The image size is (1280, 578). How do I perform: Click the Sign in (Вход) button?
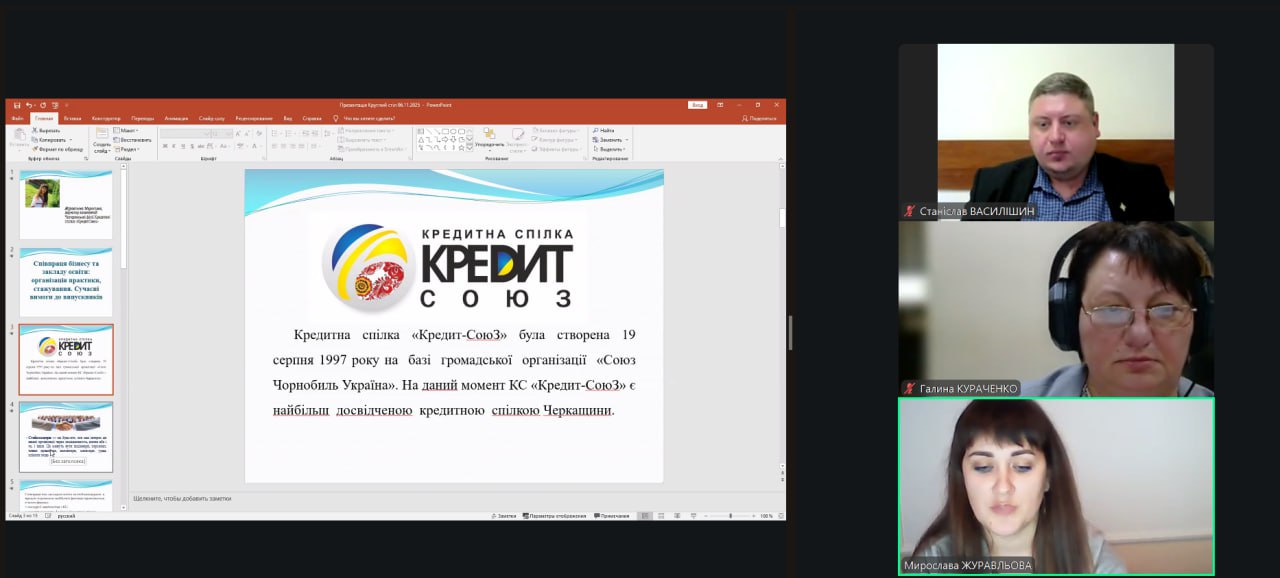[697, 105]
